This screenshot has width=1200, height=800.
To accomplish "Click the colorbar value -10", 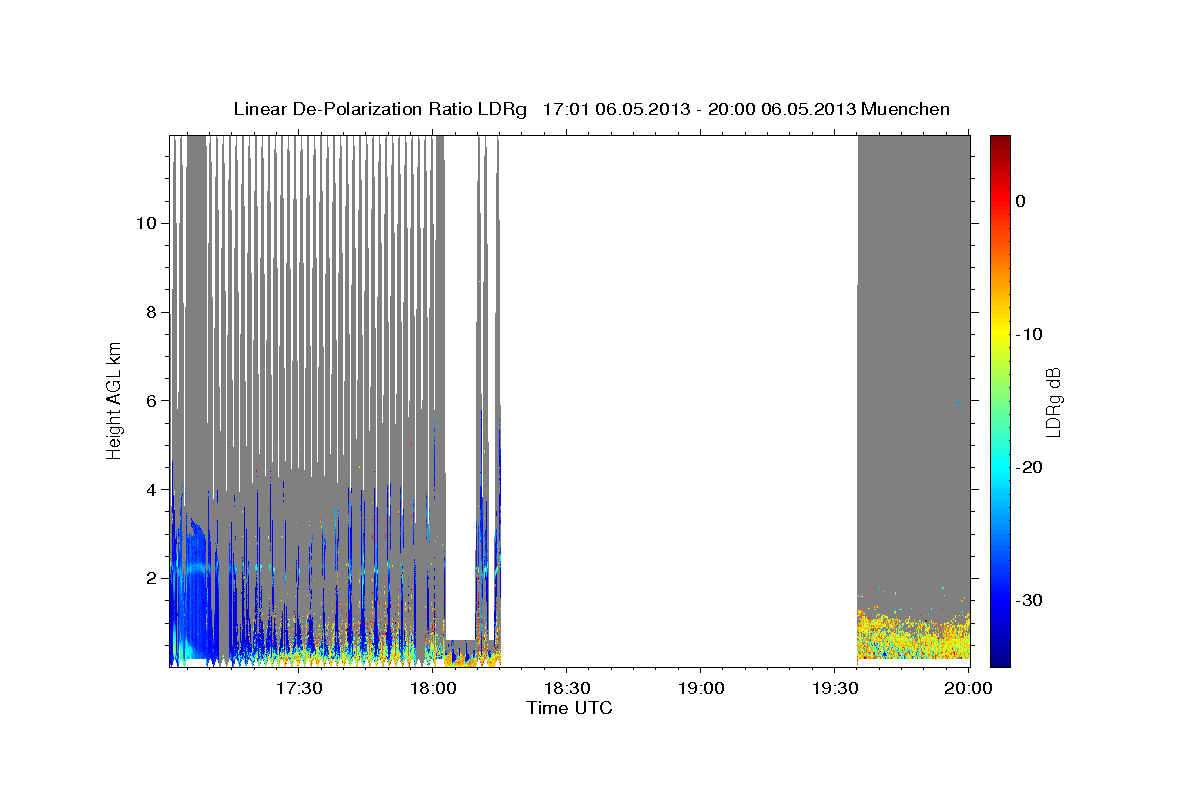I will click(1029, 334).
